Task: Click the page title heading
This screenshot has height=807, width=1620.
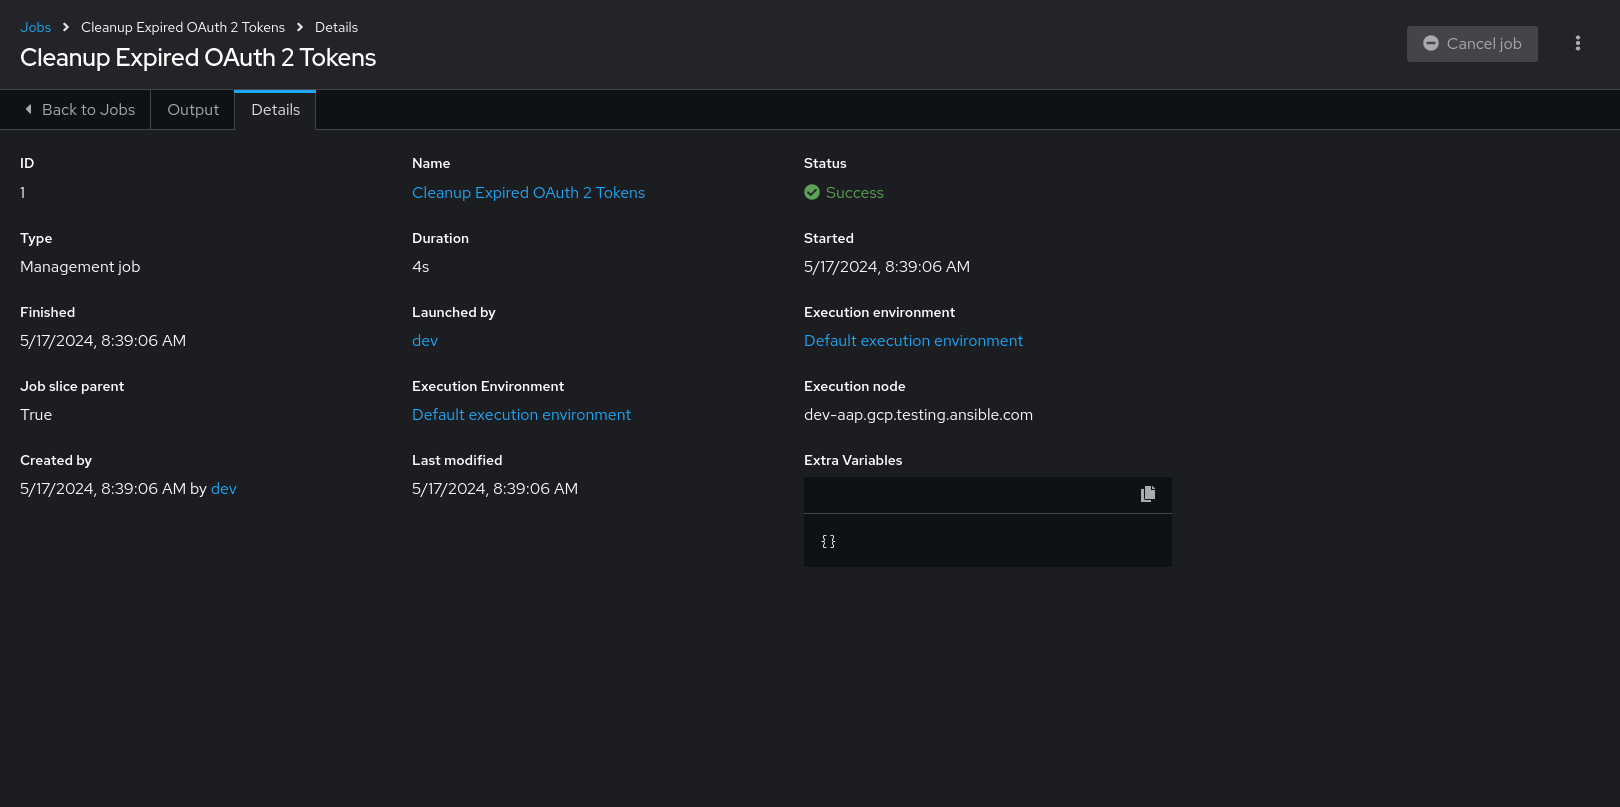Action: 198,58
